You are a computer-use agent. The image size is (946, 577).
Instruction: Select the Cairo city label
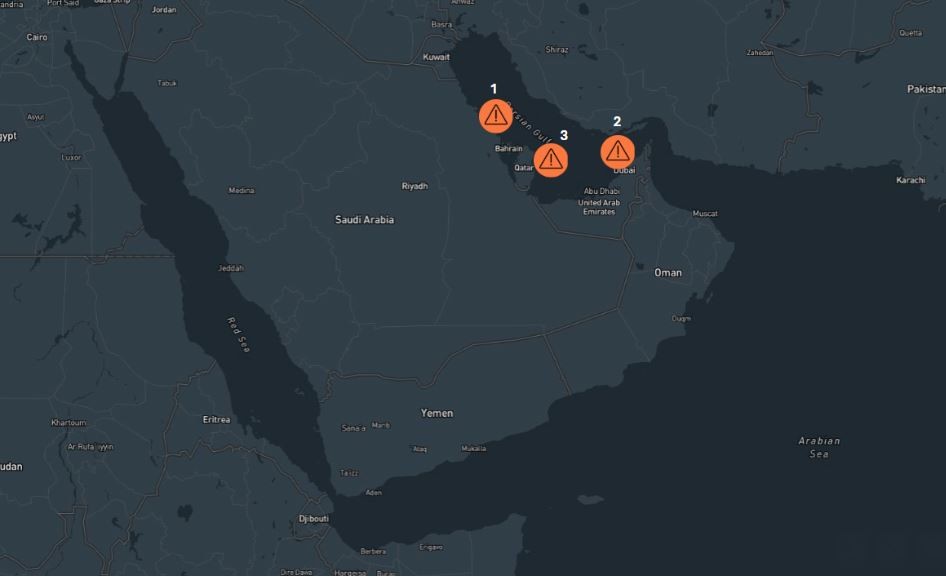(37, 37)
